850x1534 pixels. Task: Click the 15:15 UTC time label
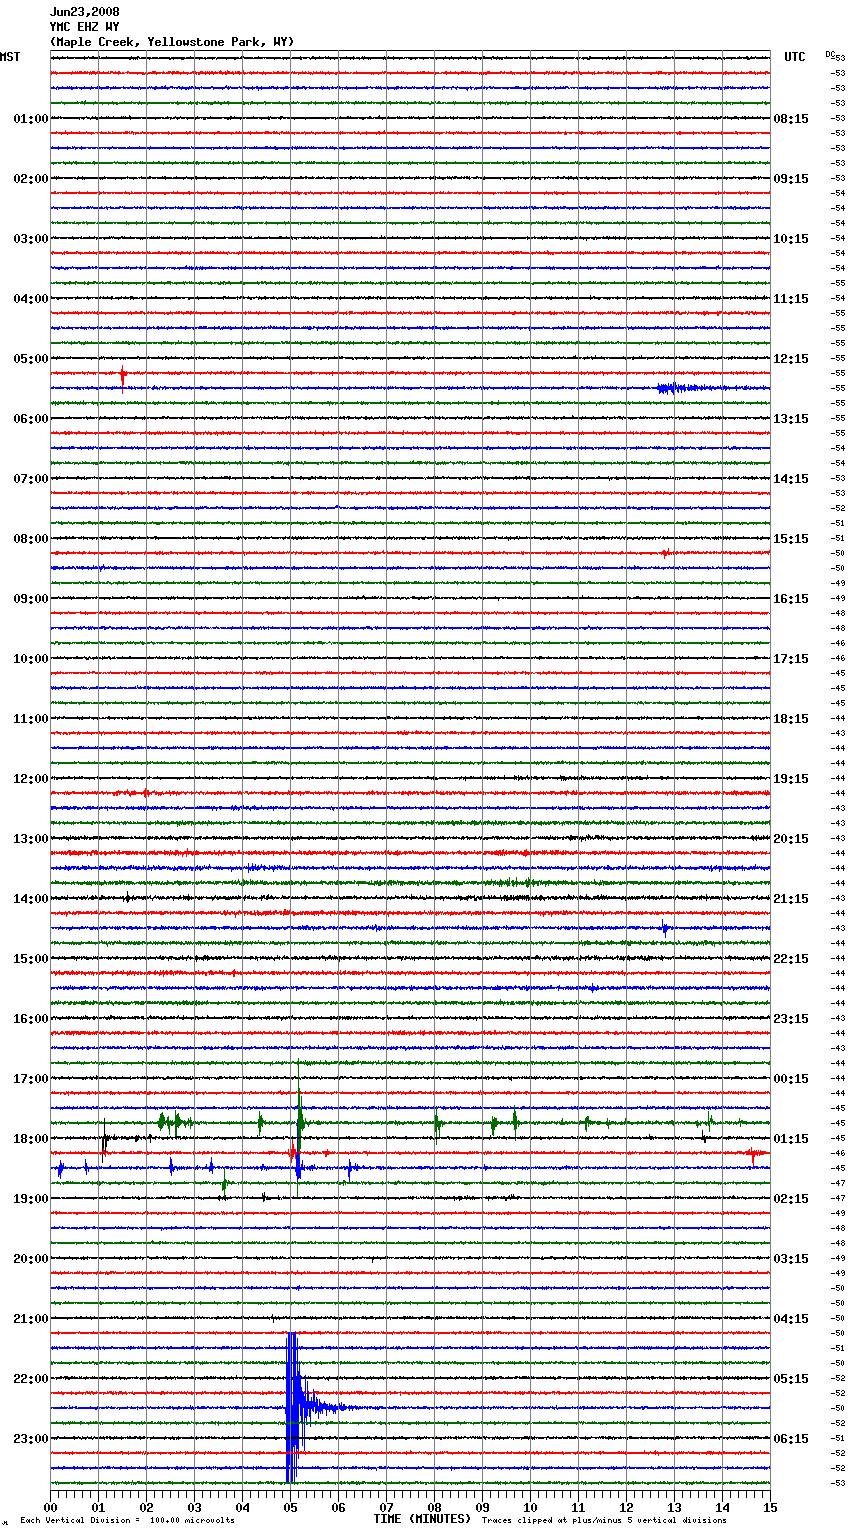(x=791, y=539)
